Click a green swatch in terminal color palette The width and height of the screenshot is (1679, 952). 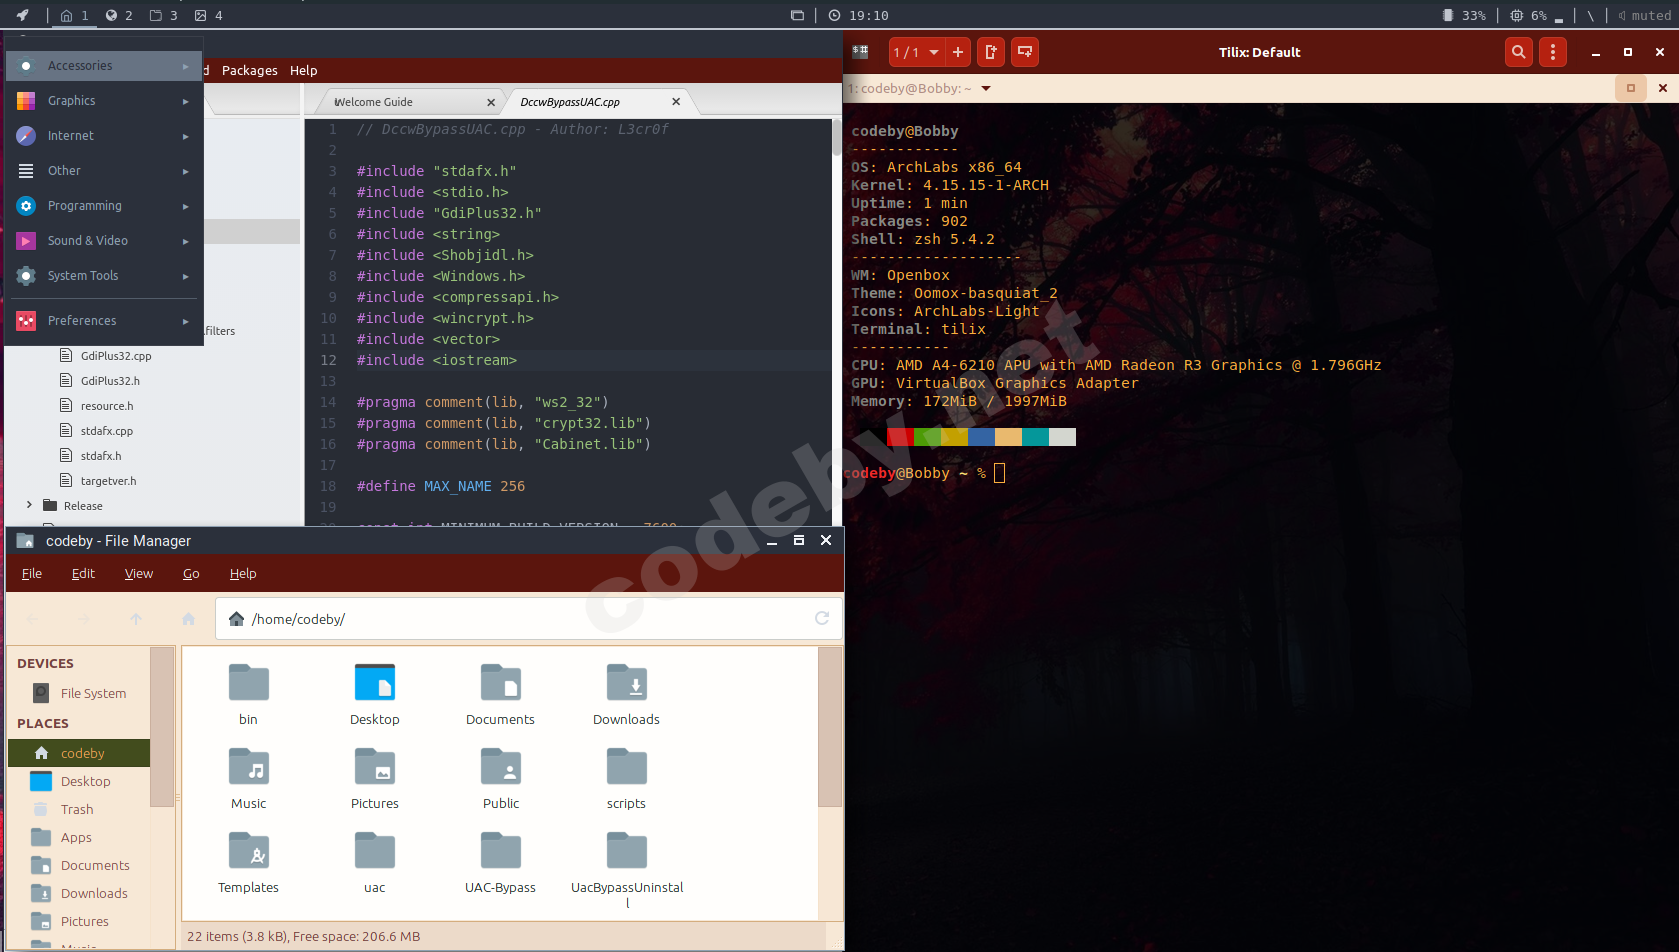click(x=929, y=436)
